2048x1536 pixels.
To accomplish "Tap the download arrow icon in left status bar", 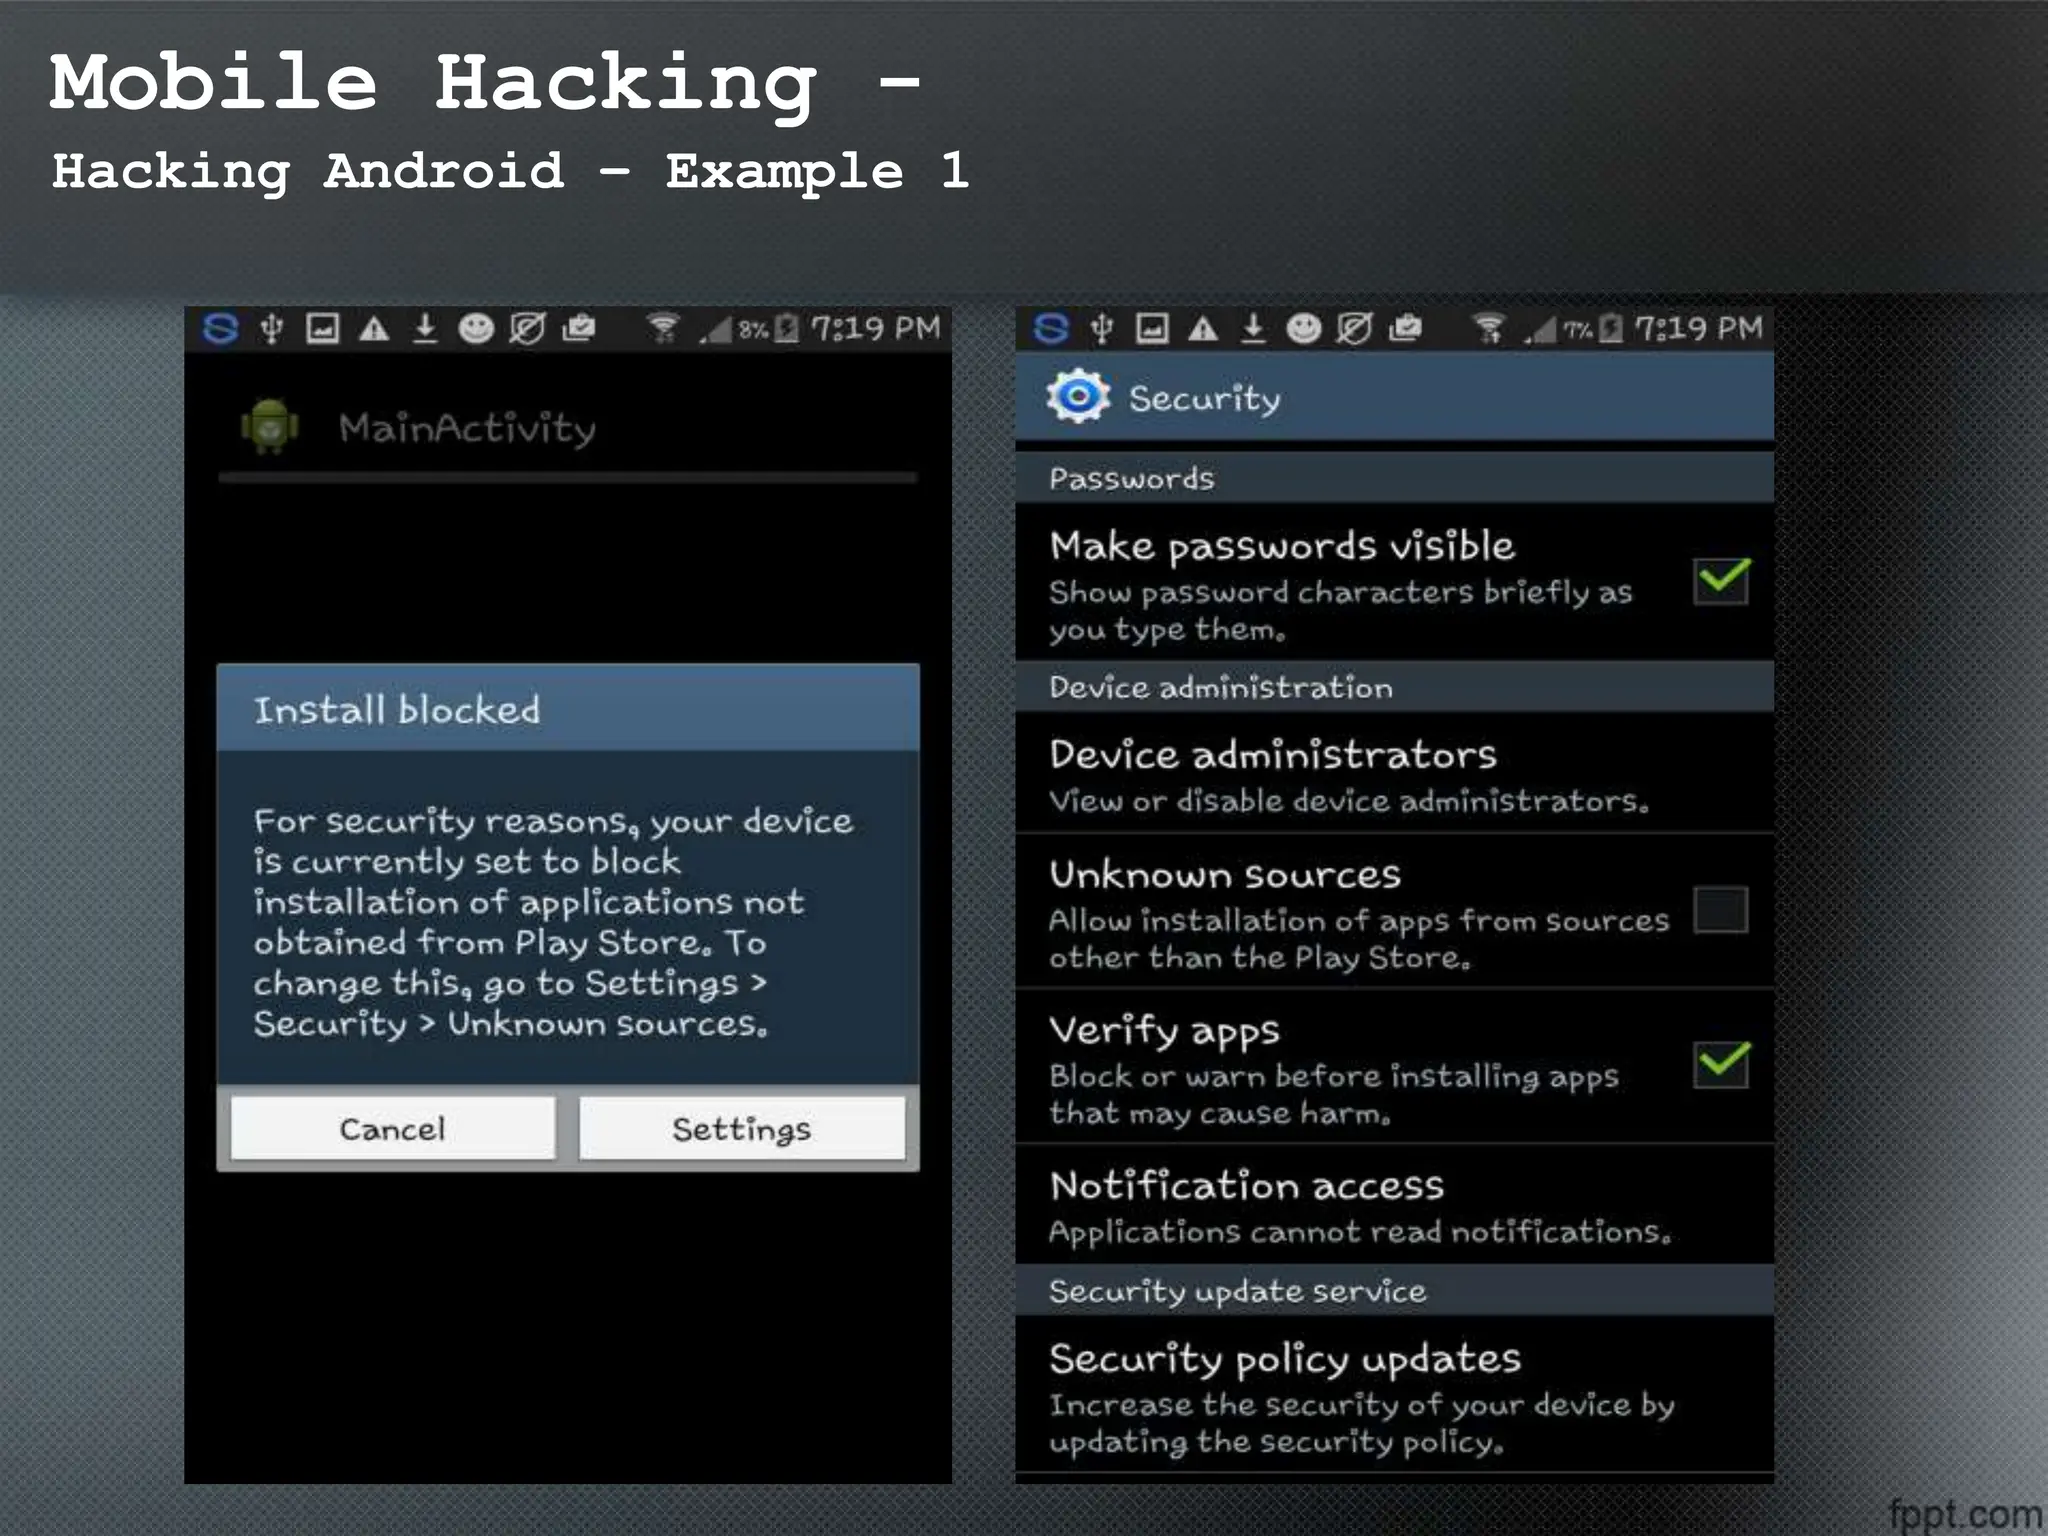I will click(425, 328).
